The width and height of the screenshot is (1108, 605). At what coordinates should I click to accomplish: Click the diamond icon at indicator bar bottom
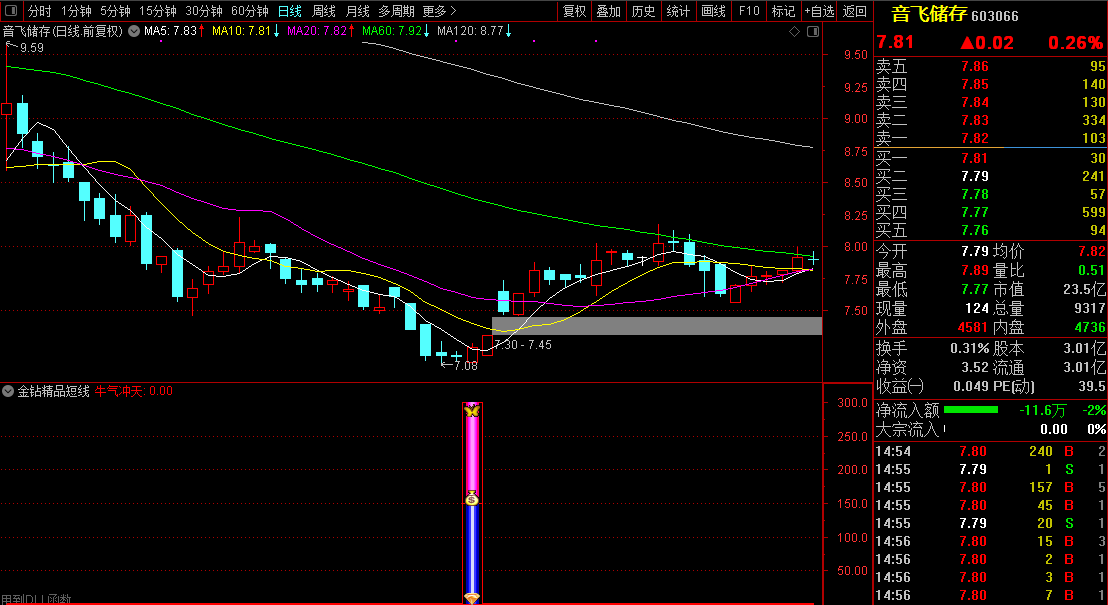click(x=472, y=599)
